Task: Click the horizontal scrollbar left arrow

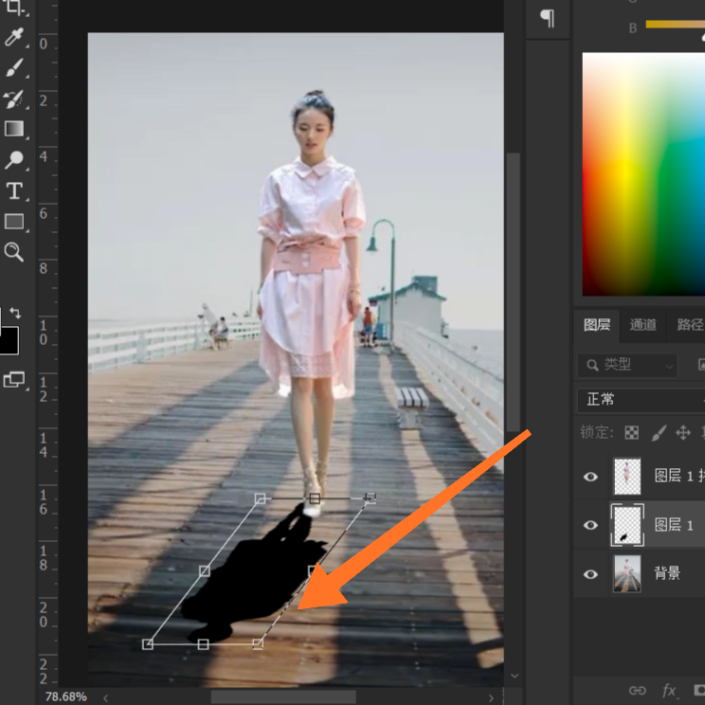Action: pos(106,698)
